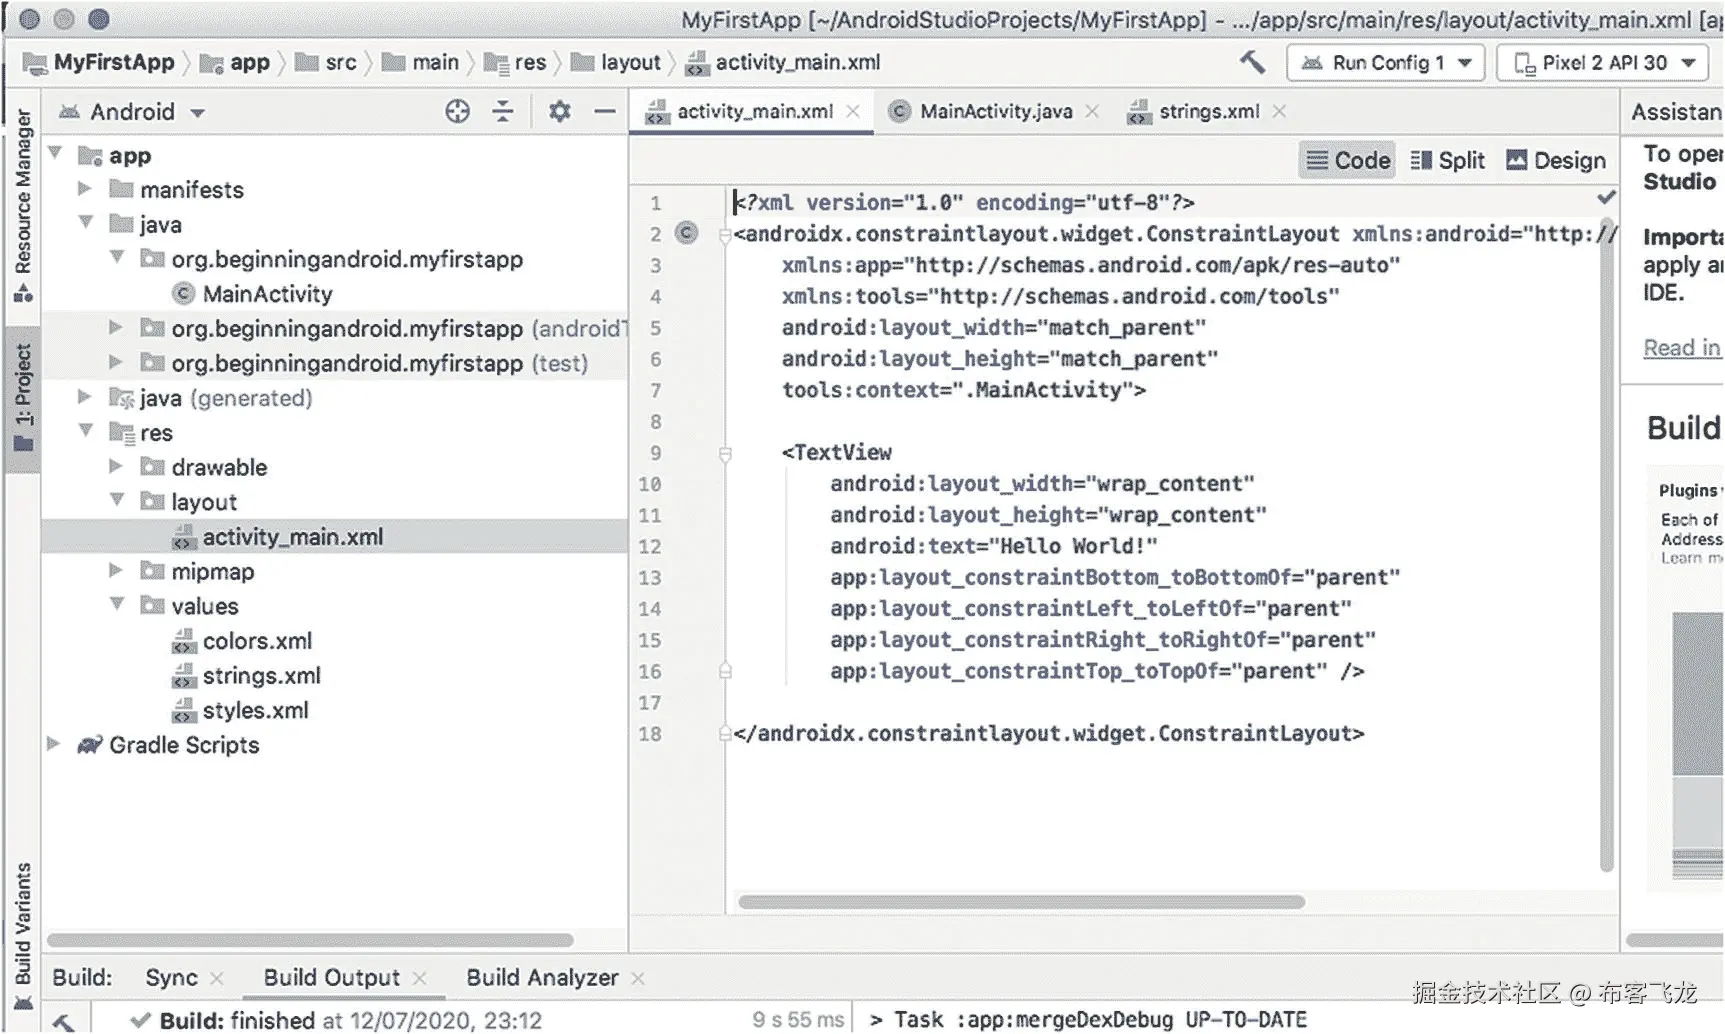1725x1034 pixels.
Task: Click the Build hammer icon in toolbar
Action: [1252, 62]
